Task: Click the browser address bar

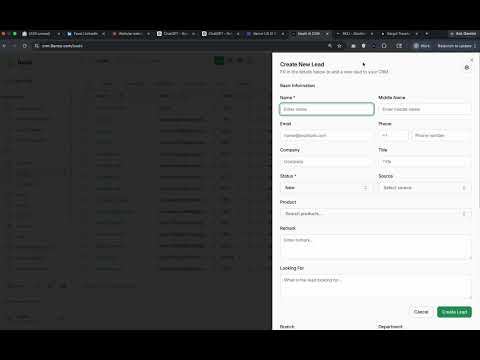Action: coord(180,46)
